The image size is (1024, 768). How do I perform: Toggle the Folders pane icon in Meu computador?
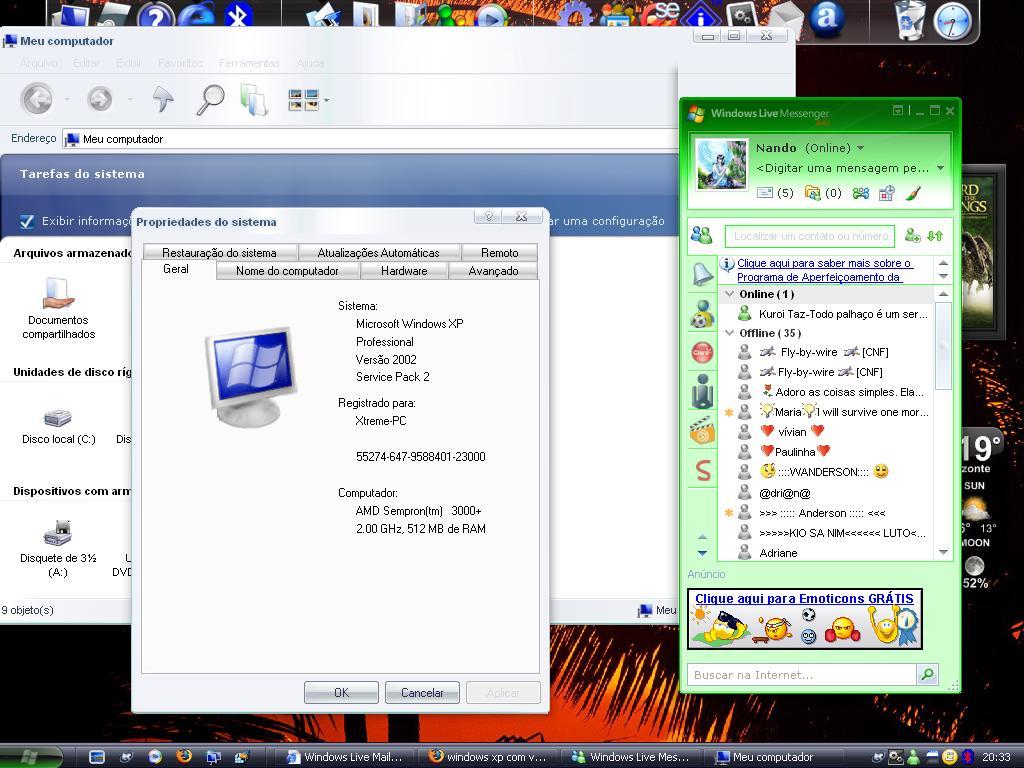pyautogui.click(x=254, y=100)
